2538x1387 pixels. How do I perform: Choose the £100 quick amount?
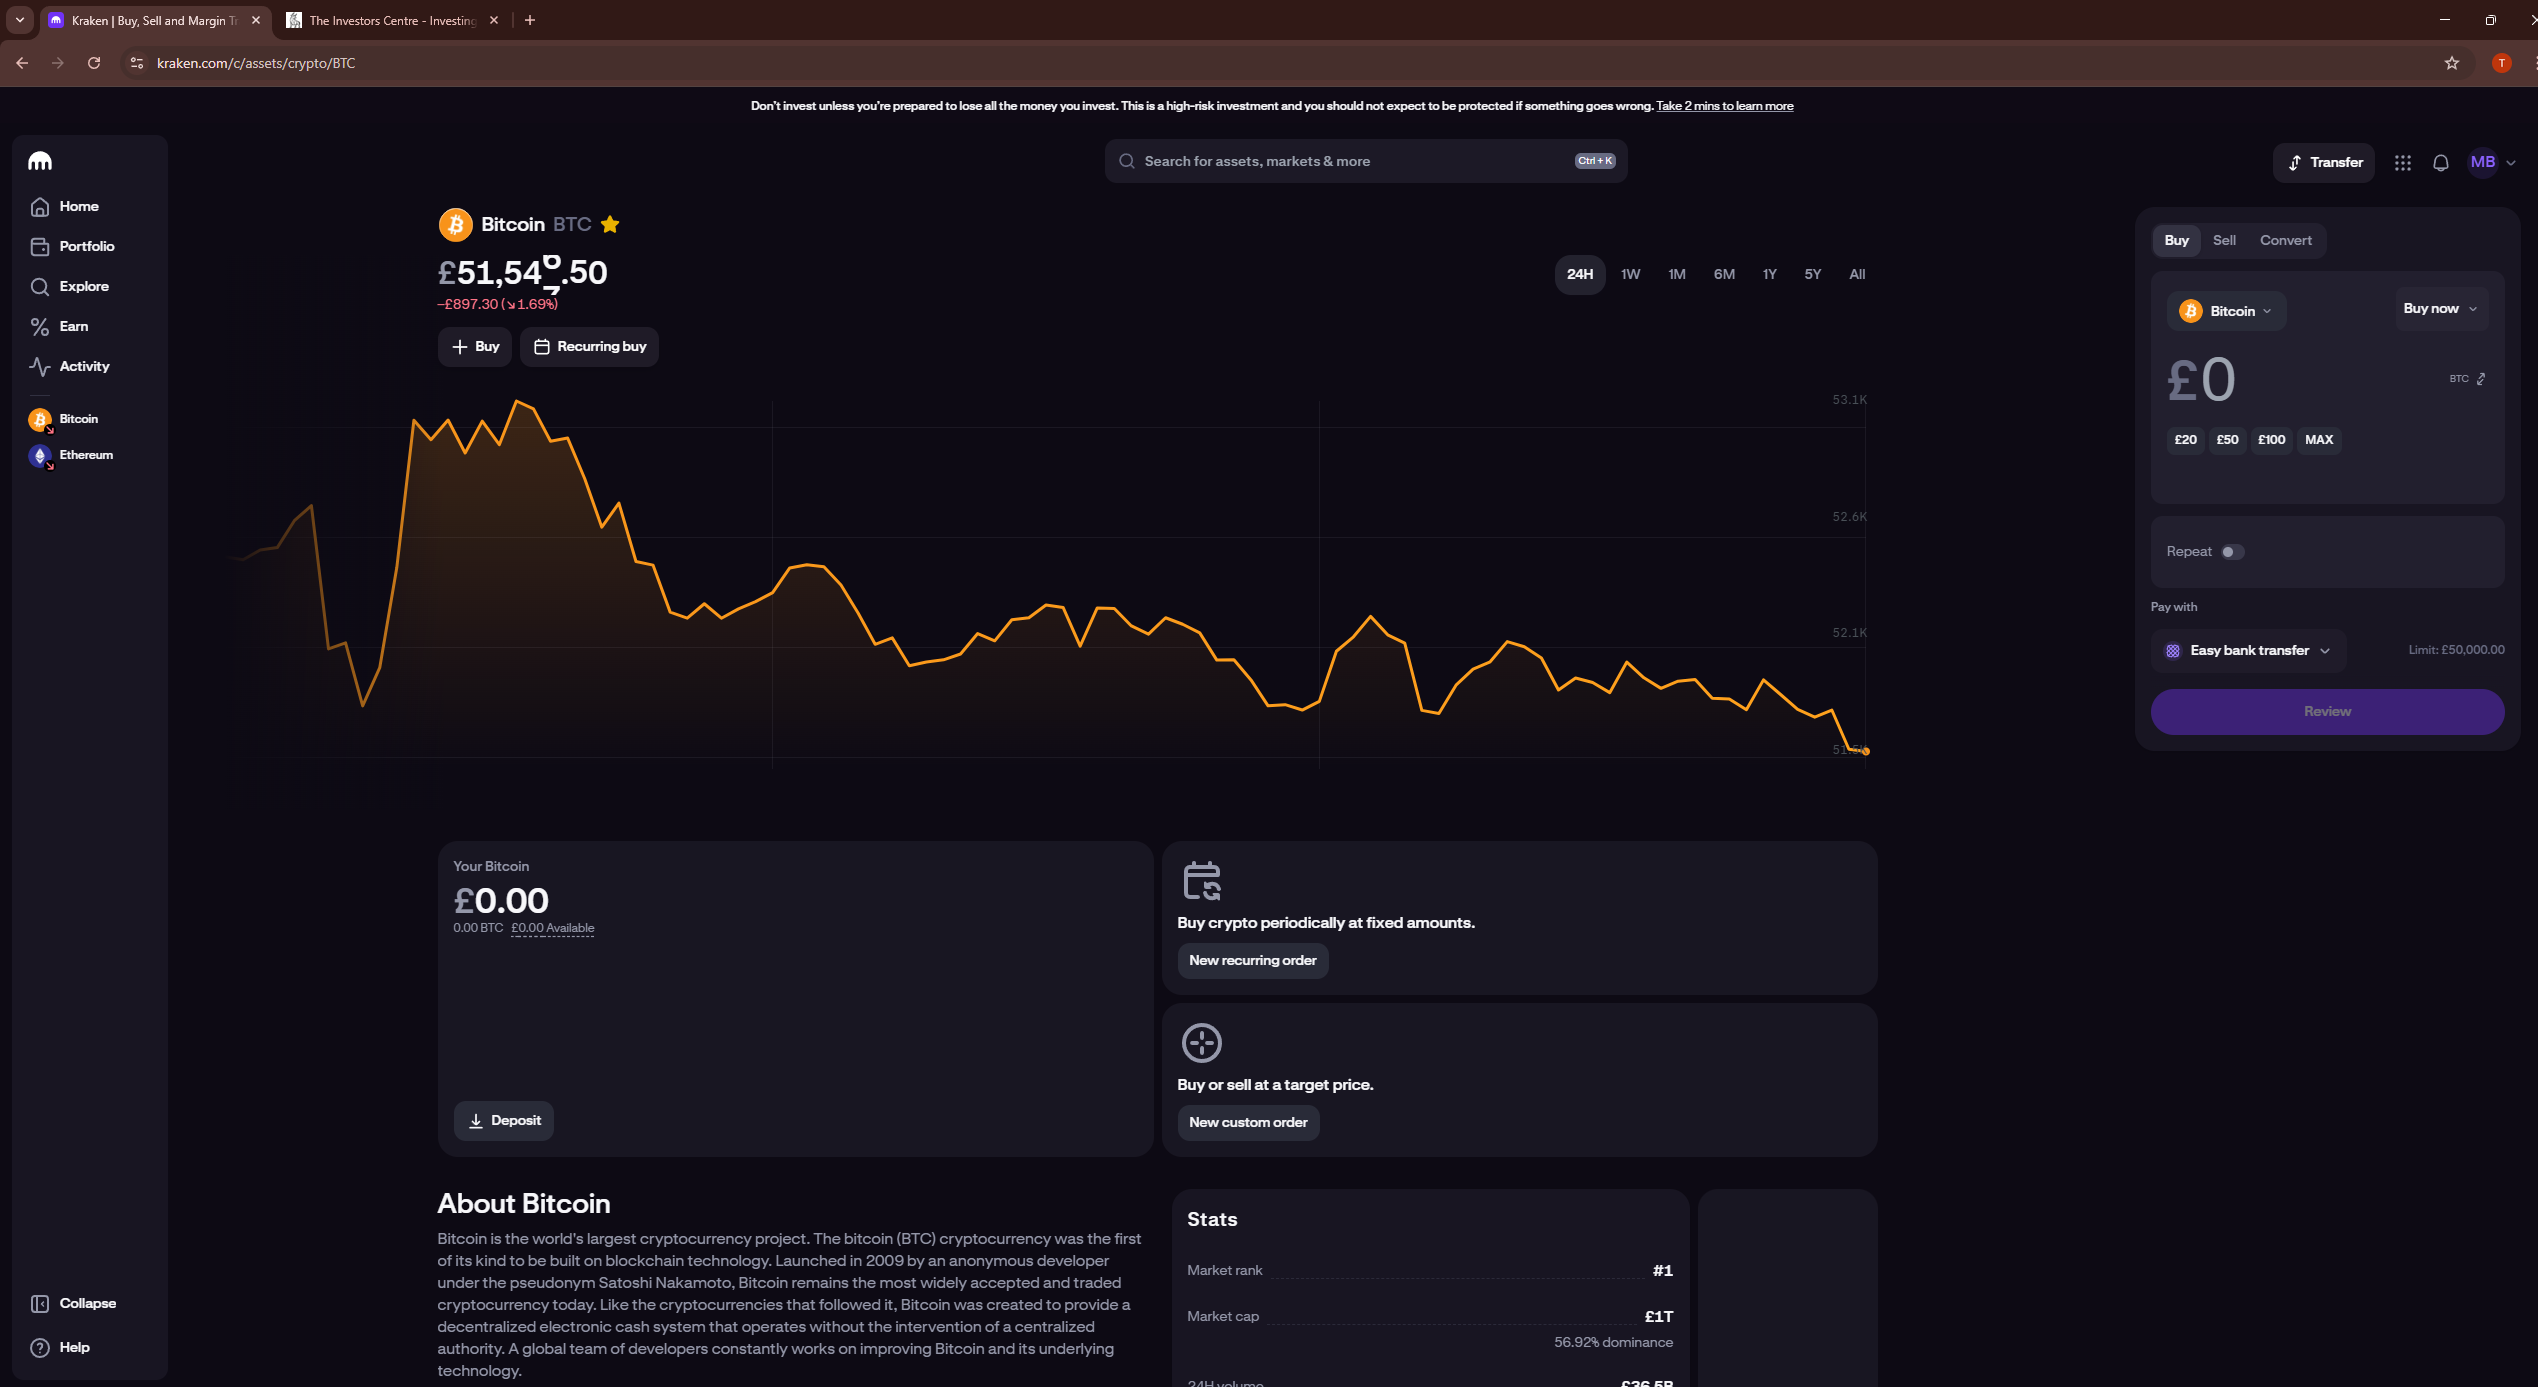(x=2271, y=440)
